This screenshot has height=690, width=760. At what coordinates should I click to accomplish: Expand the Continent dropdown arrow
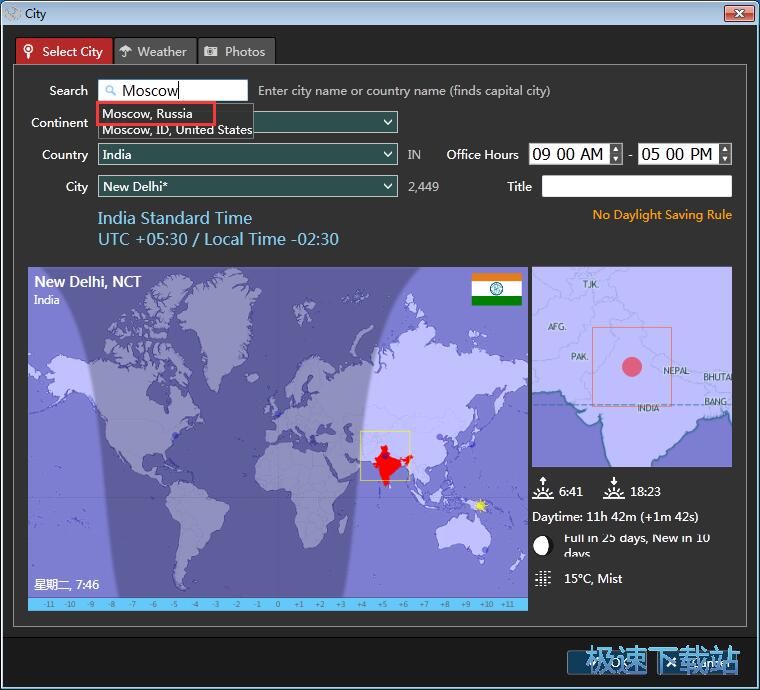click(x=388, y=122)
